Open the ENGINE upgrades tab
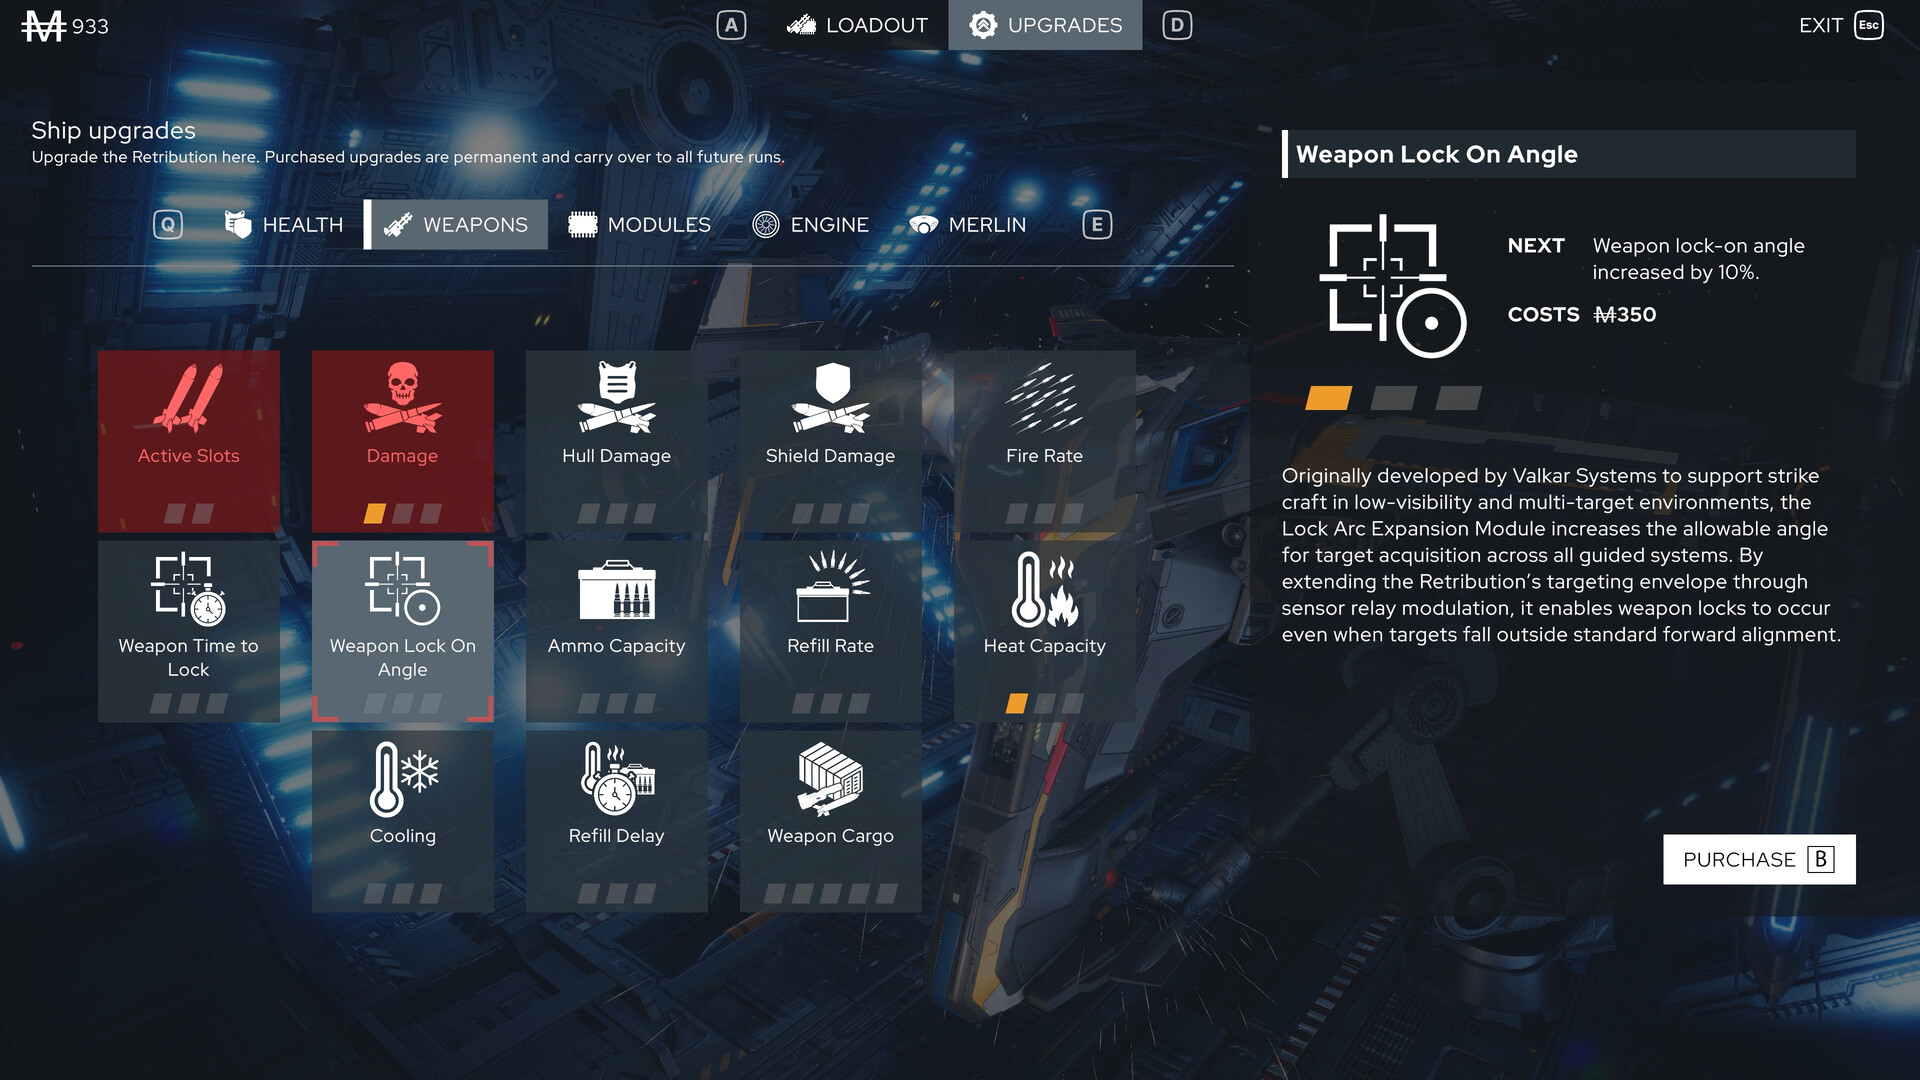 tap(811, 225)
